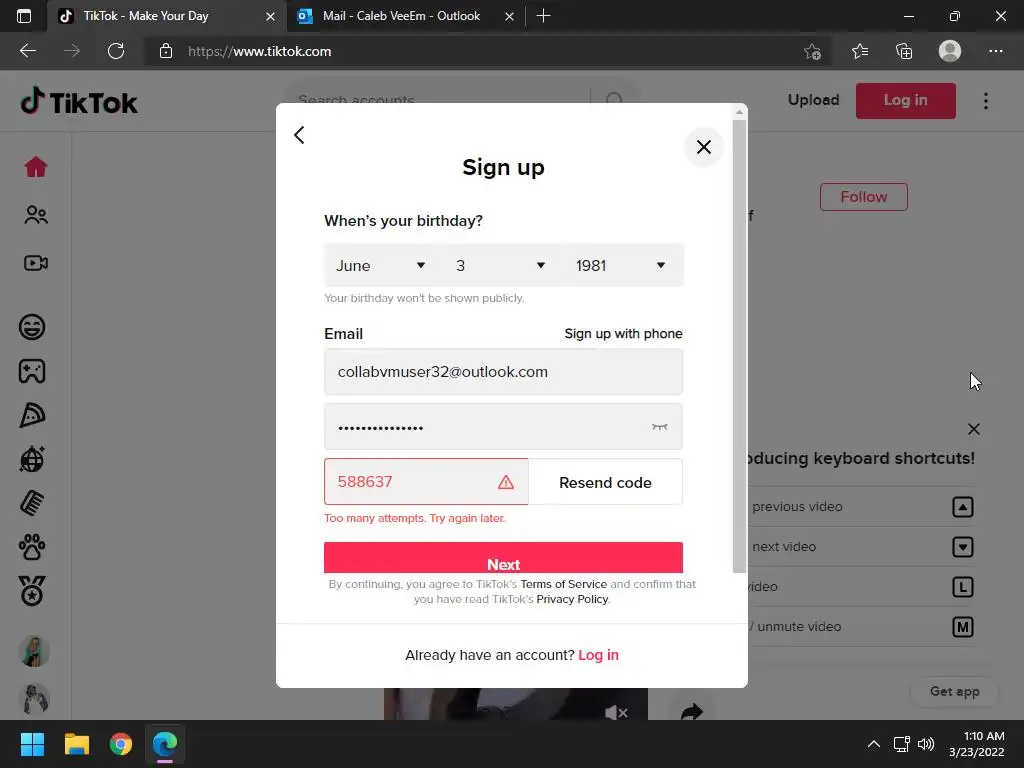This screenshot has height=768, width=1024.
Task: Open the Terms of Service link
Action: [x=564, y=584]
